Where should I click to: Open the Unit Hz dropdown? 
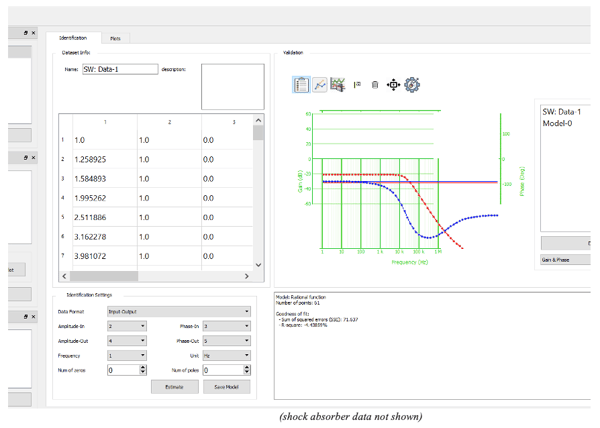227,356
